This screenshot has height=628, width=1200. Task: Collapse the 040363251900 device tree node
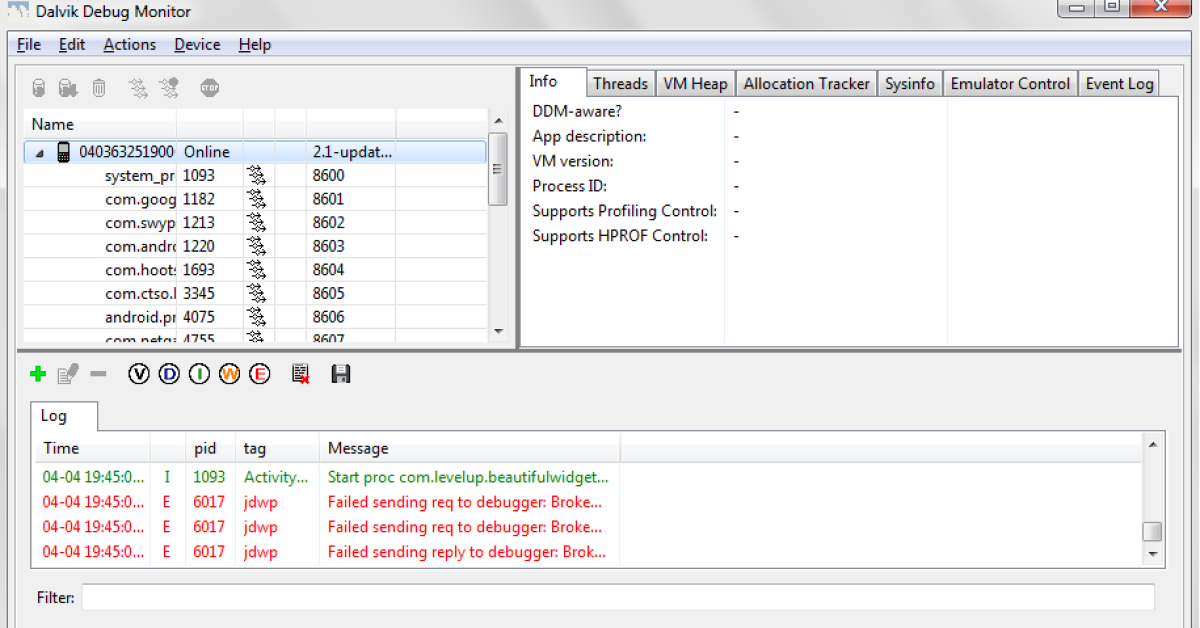click(40, 153)
